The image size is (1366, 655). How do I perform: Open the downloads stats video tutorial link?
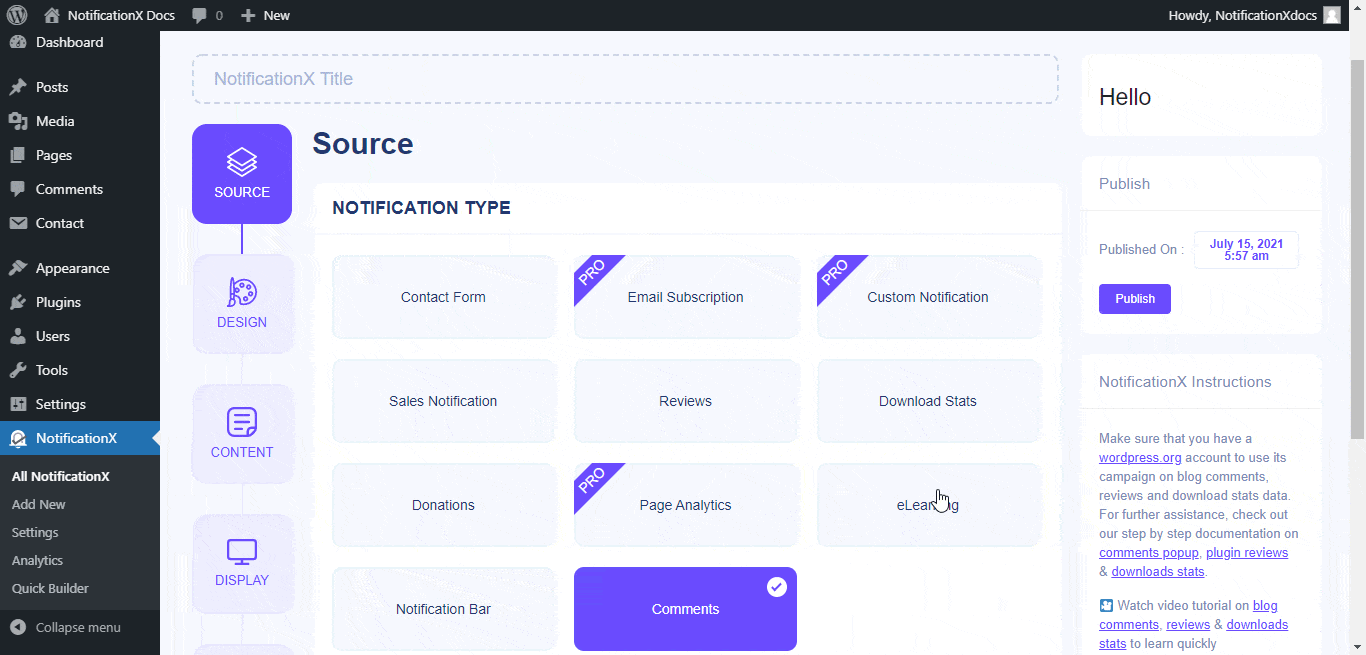click(1193, 634)
